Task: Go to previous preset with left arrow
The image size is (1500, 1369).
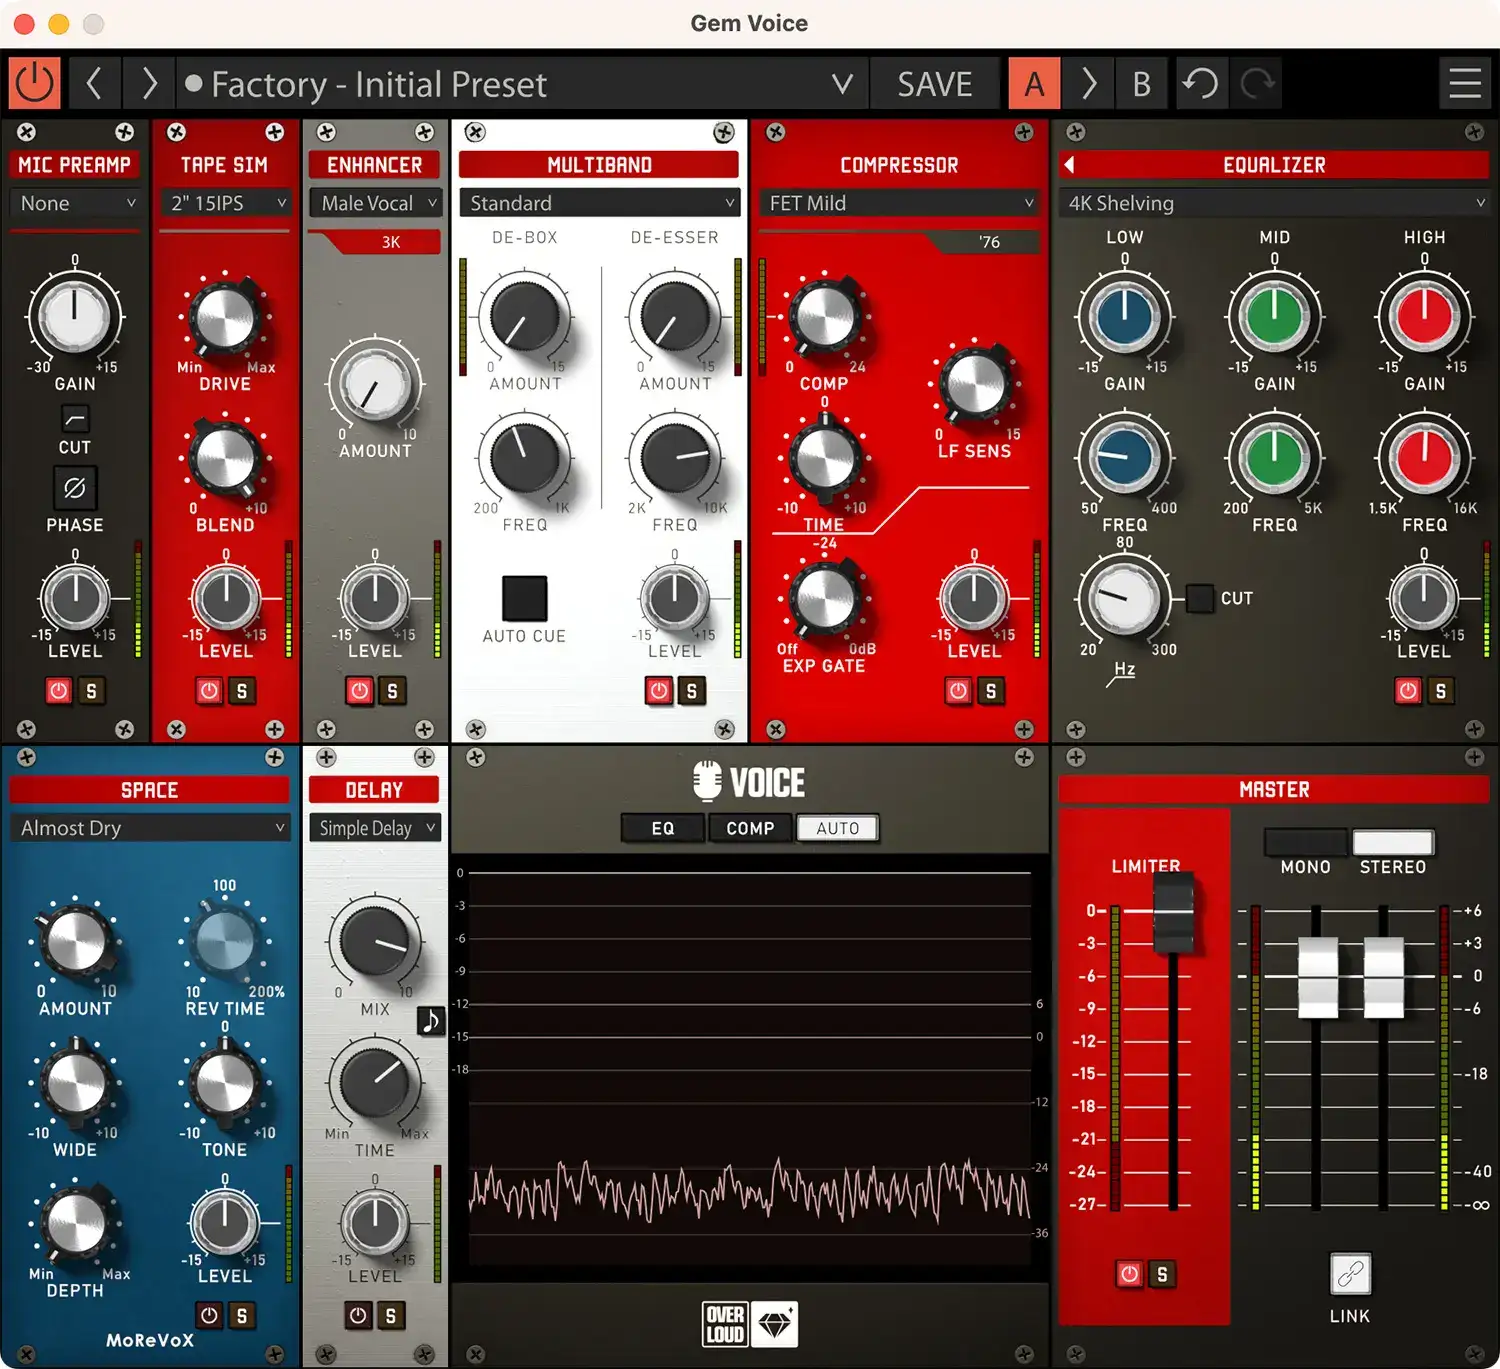Action: [x=94, y=84]
